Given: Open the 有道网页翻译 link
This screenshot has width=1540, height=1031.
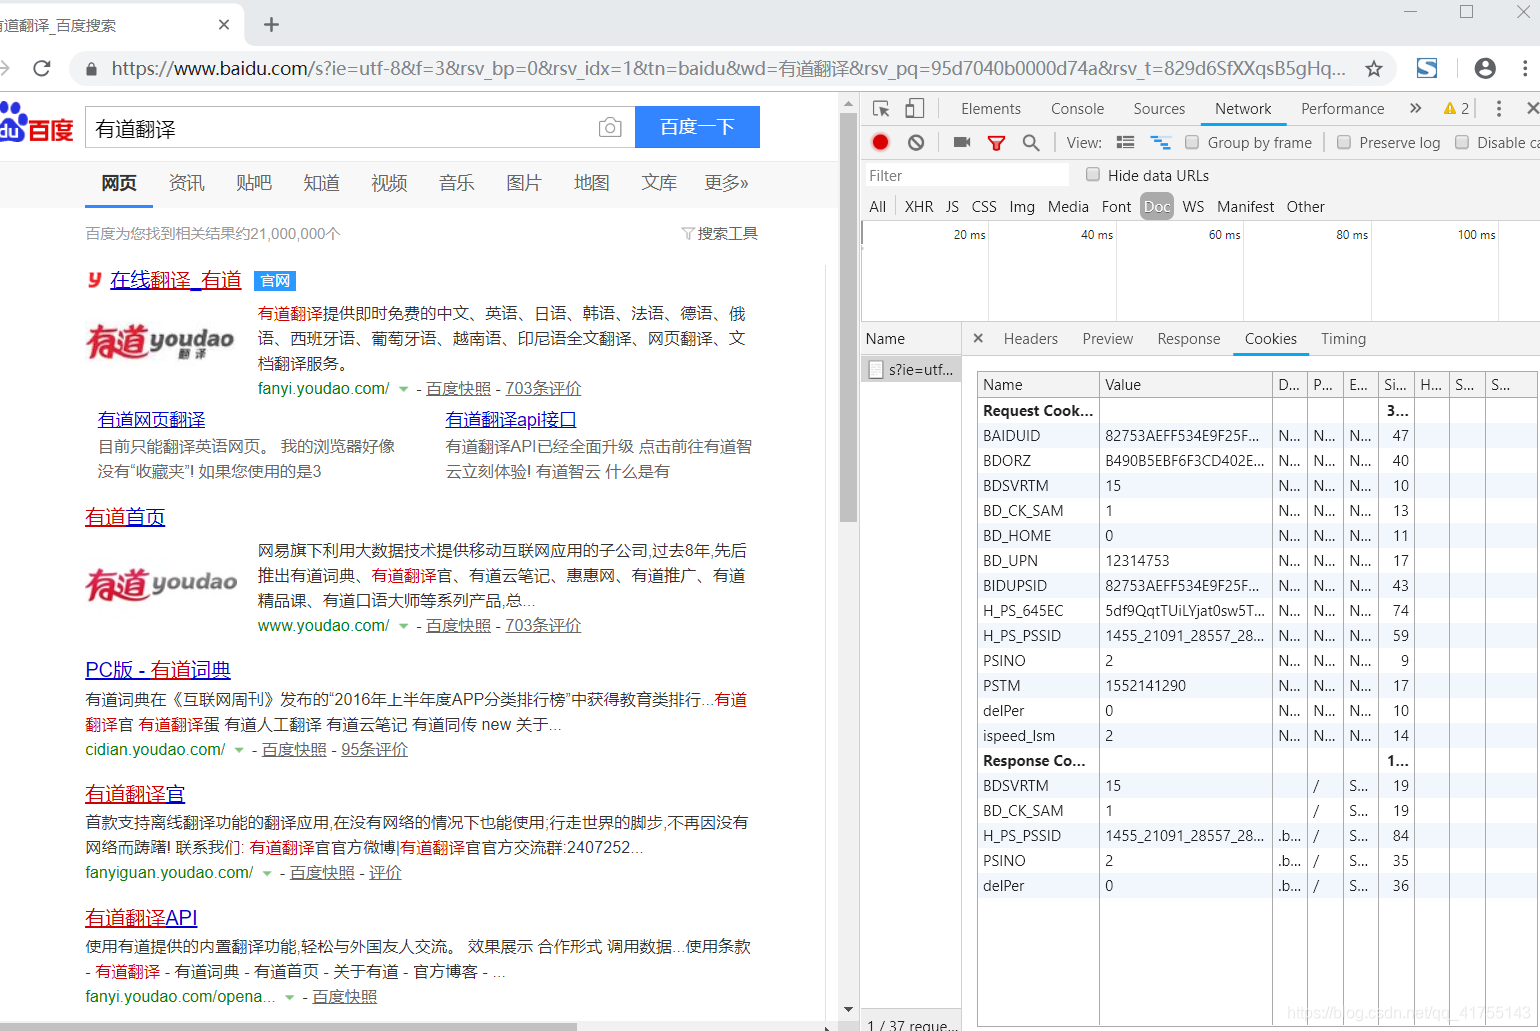Looking at the screenshot, I should (151, 420).
